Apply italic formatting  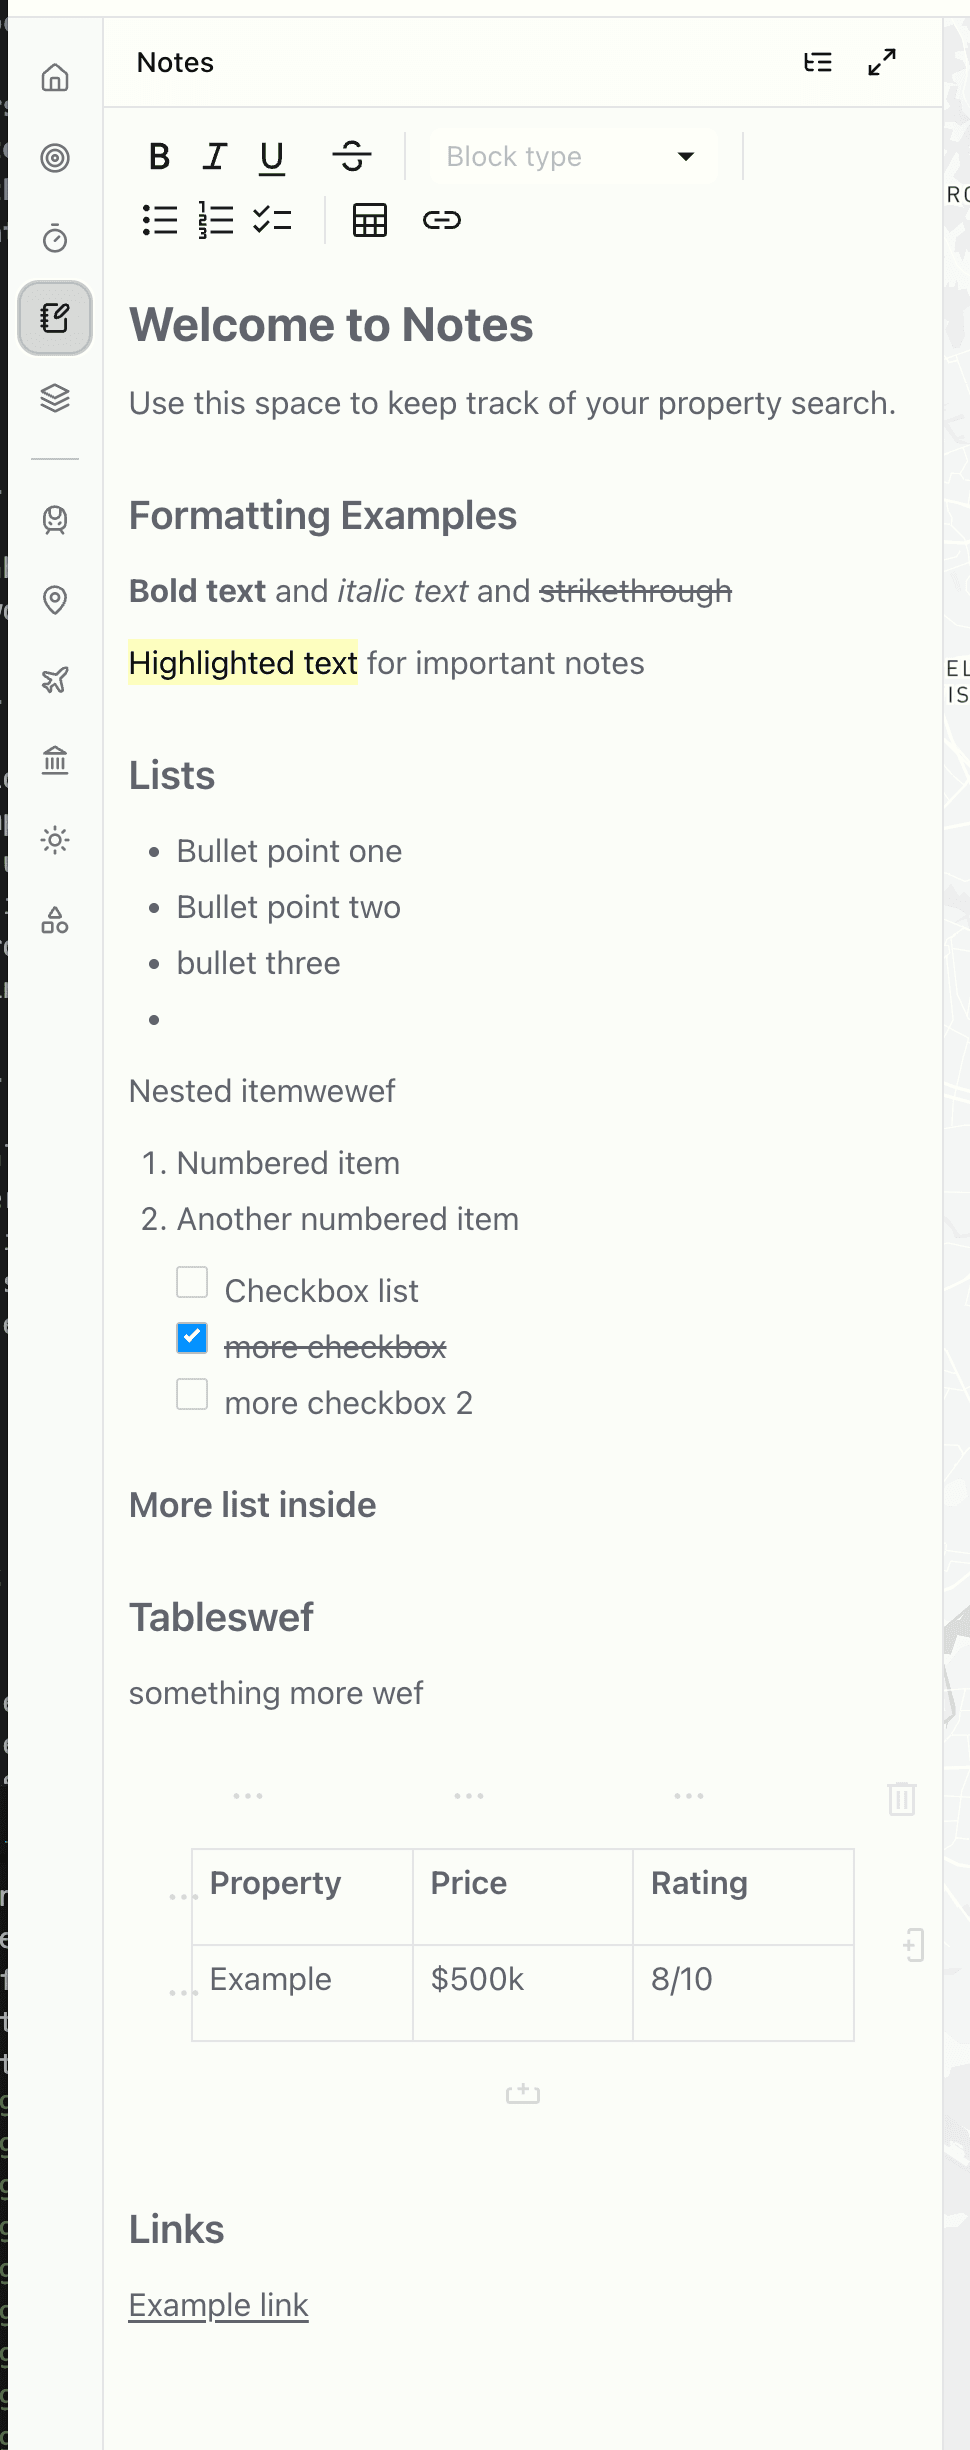click(213, 156)
